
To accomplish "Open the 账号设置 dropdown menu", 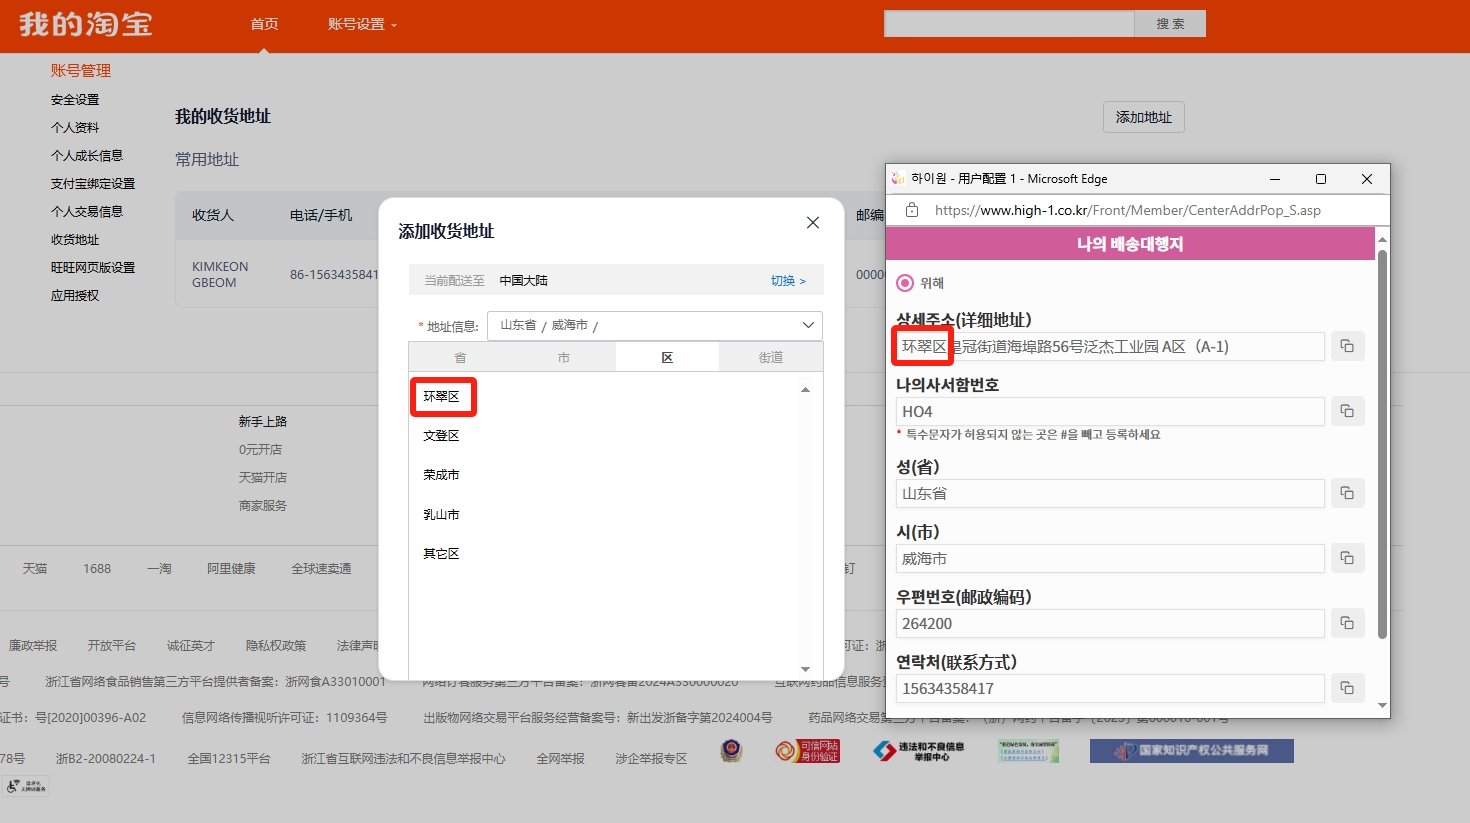I will (362, 24).
